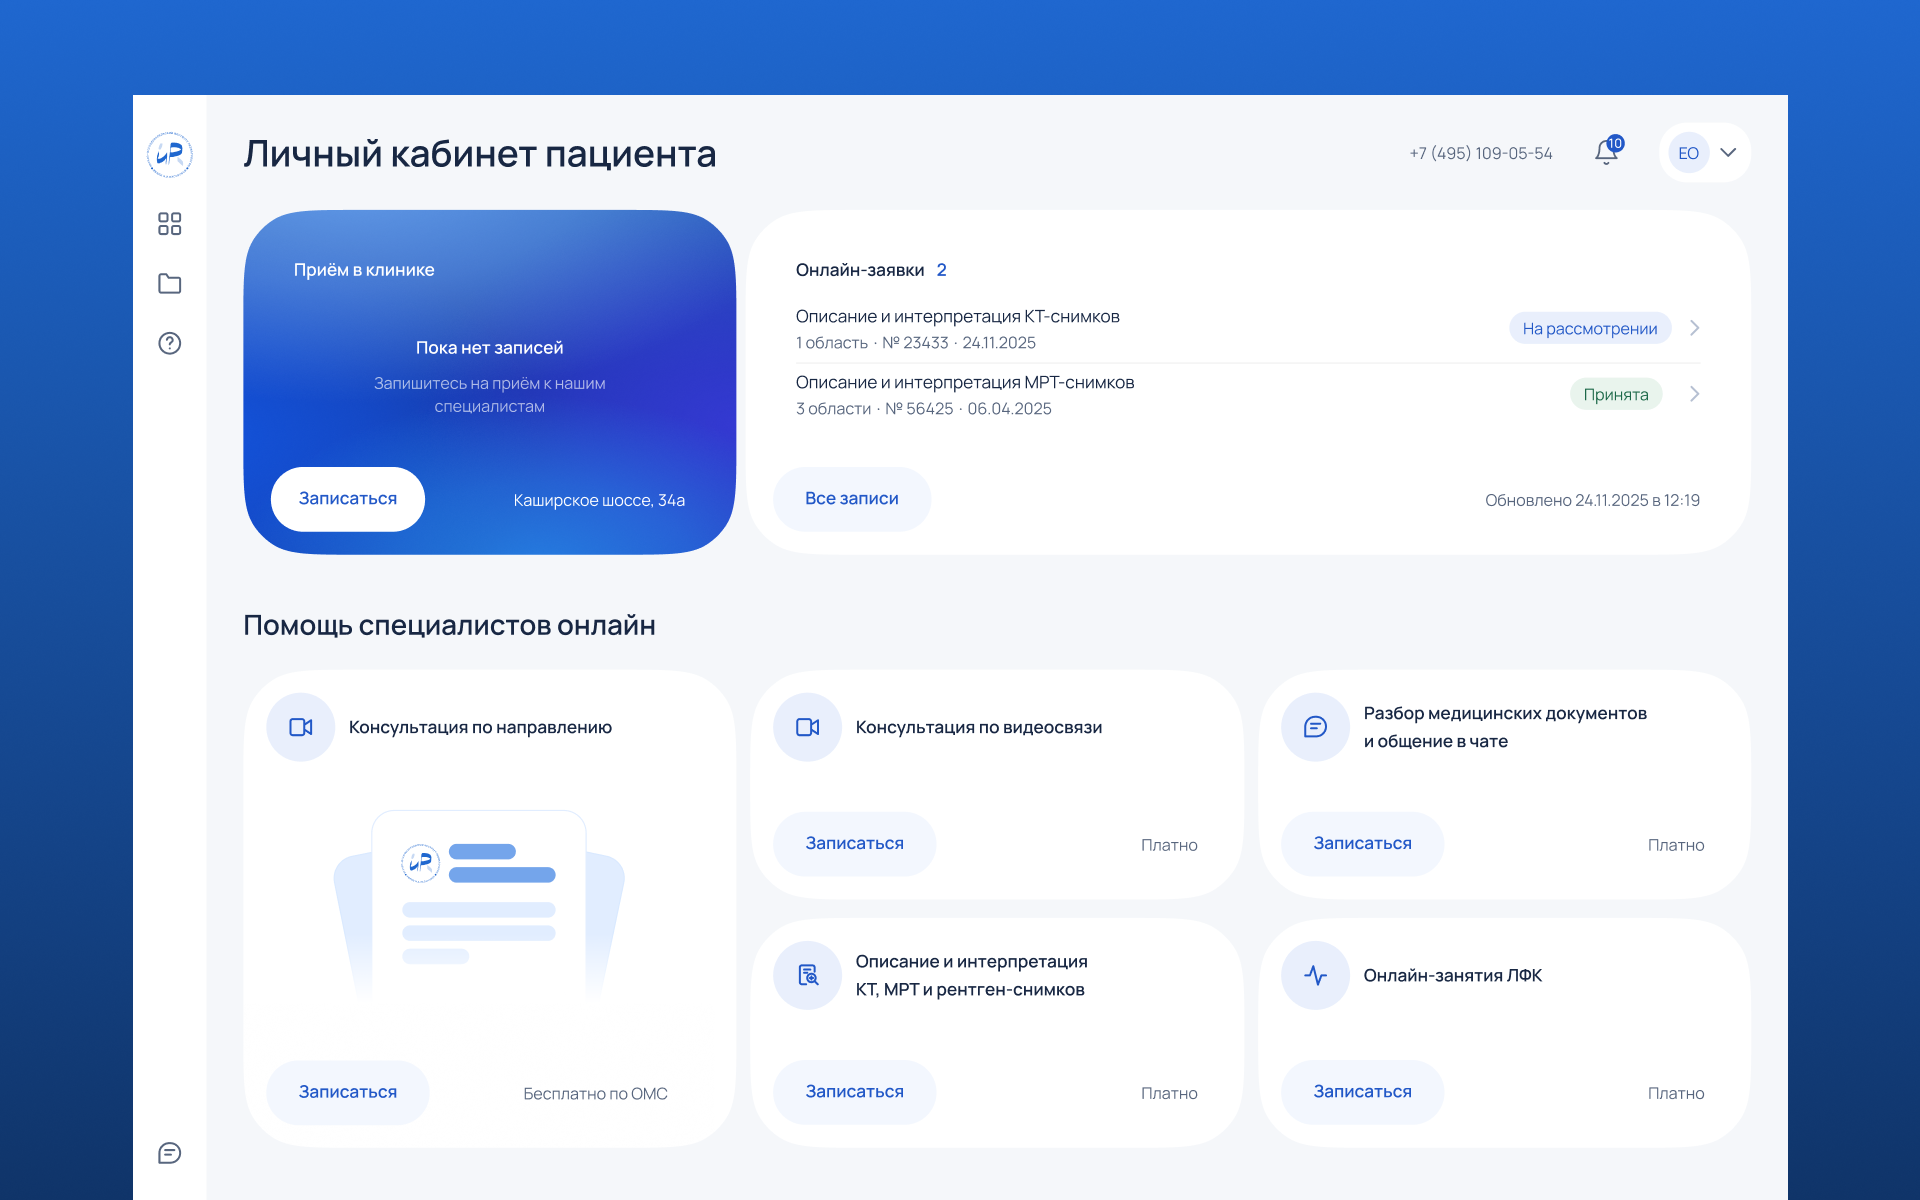Click the chat icon for Разбор медицинских документов
Screen dimensions: 1920x1200
(x=1316, y=727)
